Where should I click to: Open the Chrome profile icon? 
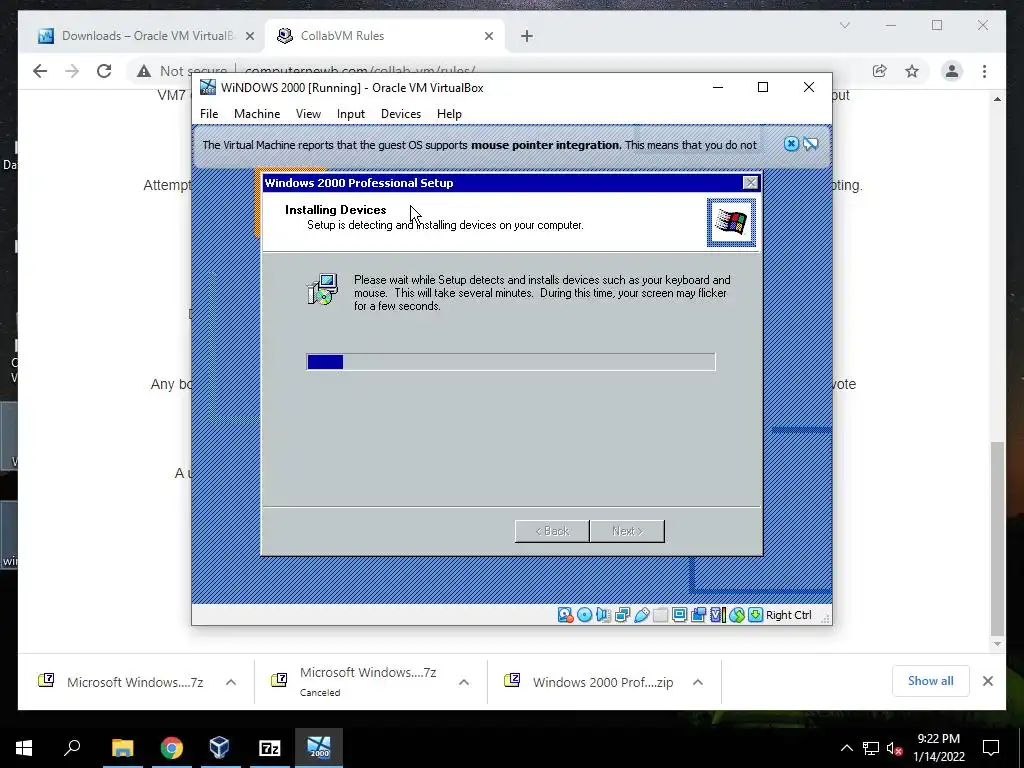point(952,71)
